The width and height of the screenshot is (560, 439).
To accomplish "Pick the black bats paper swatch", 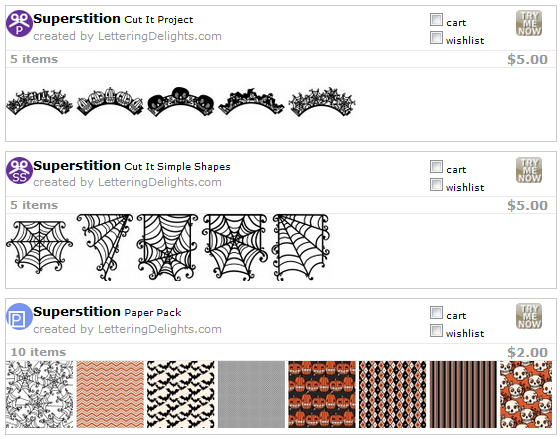I will pyautogui.click(x=181, y=394).
